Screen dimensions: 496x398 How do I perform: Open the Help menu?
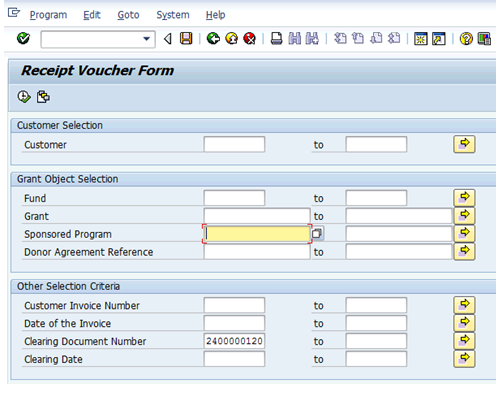coord(215,15)
